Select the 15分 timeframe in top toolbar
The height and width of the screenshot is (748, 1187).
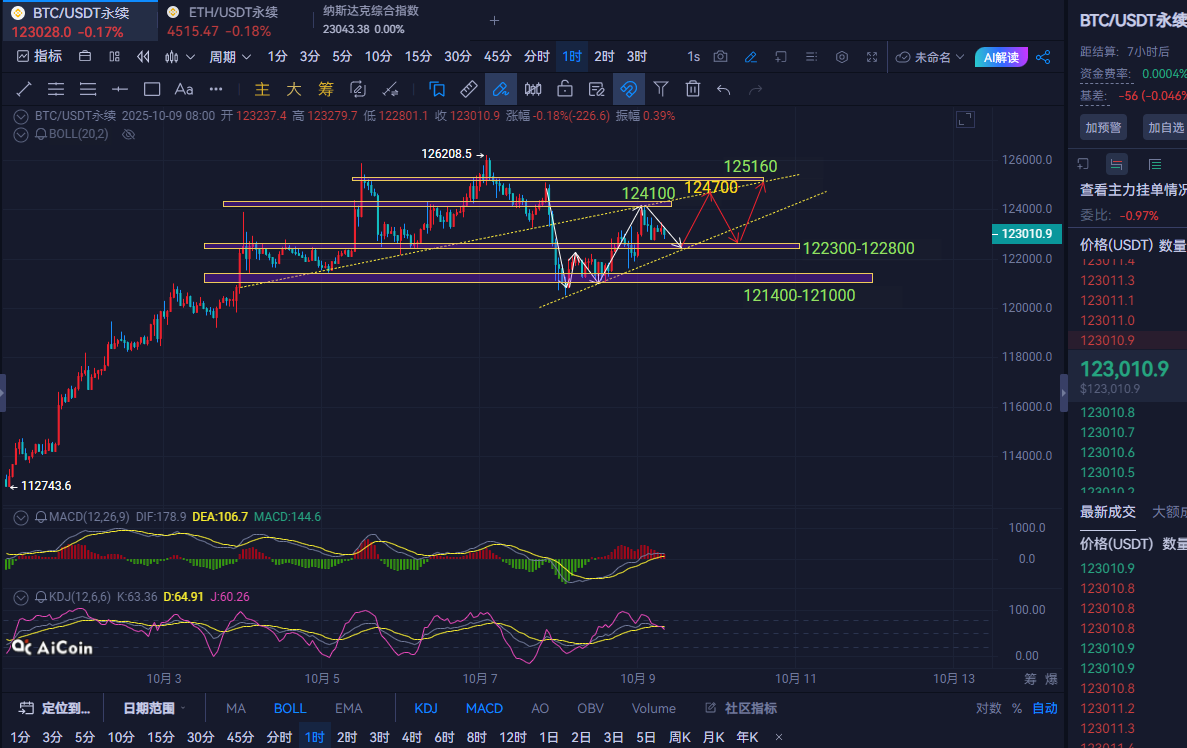click(x=418, y=57)
